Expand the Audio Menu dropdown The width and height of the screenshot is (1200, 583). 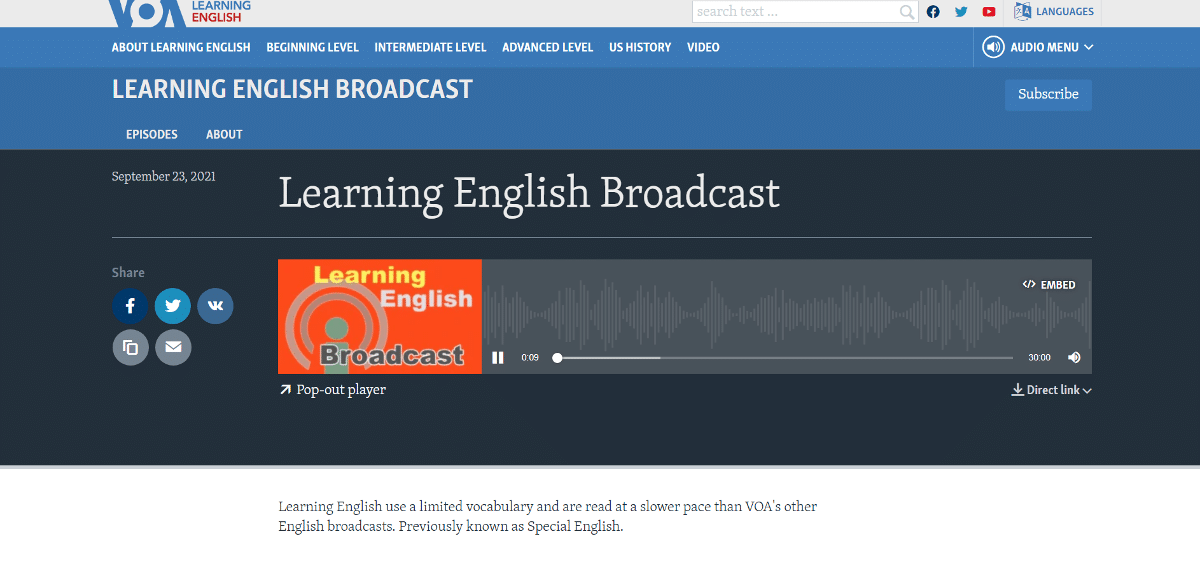coord(1038,47)
